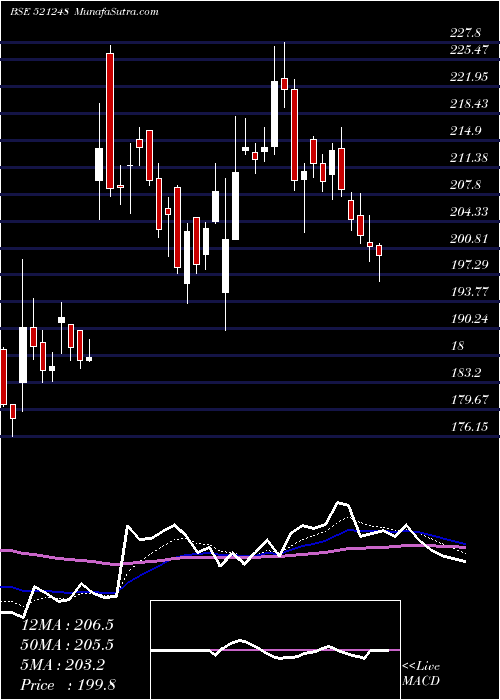Click the '12MA : 206.5' reading

tap(68, 625)
